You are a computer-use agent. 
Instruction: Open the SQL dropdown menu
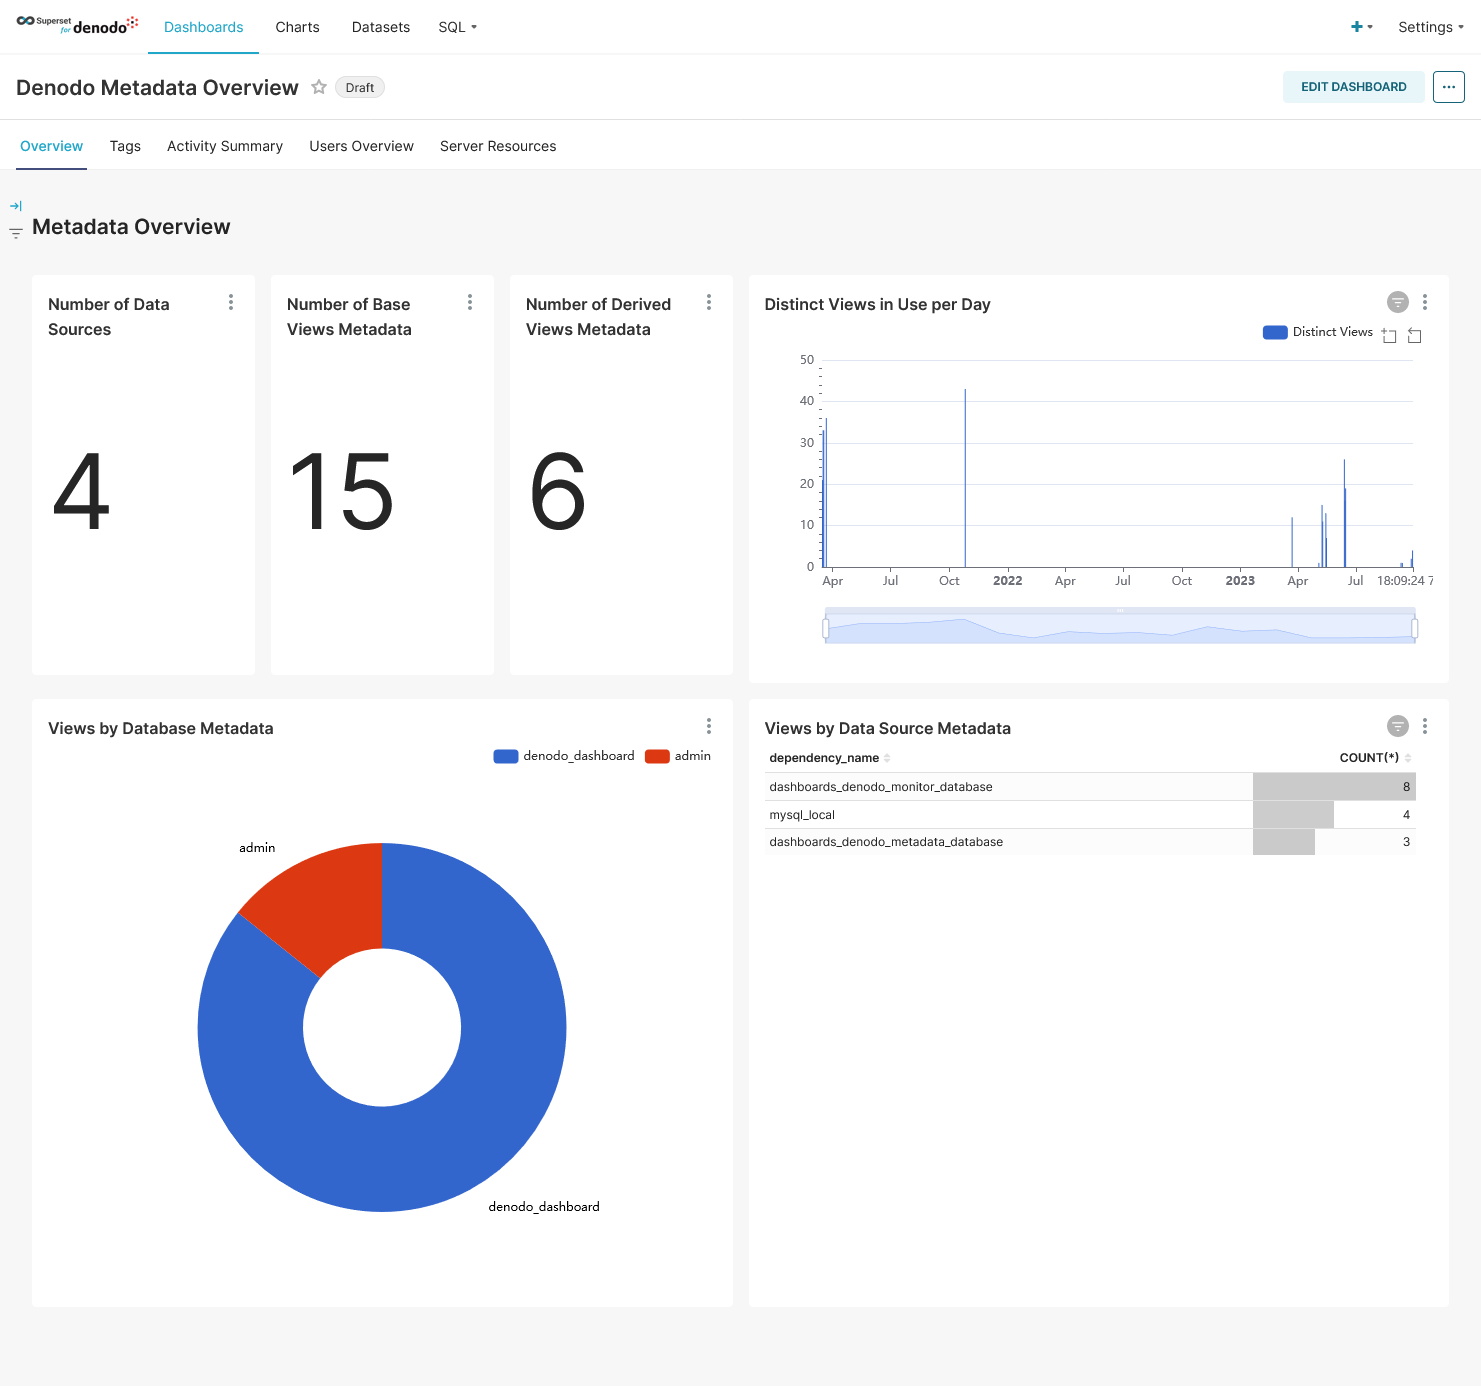click(457, 27)
